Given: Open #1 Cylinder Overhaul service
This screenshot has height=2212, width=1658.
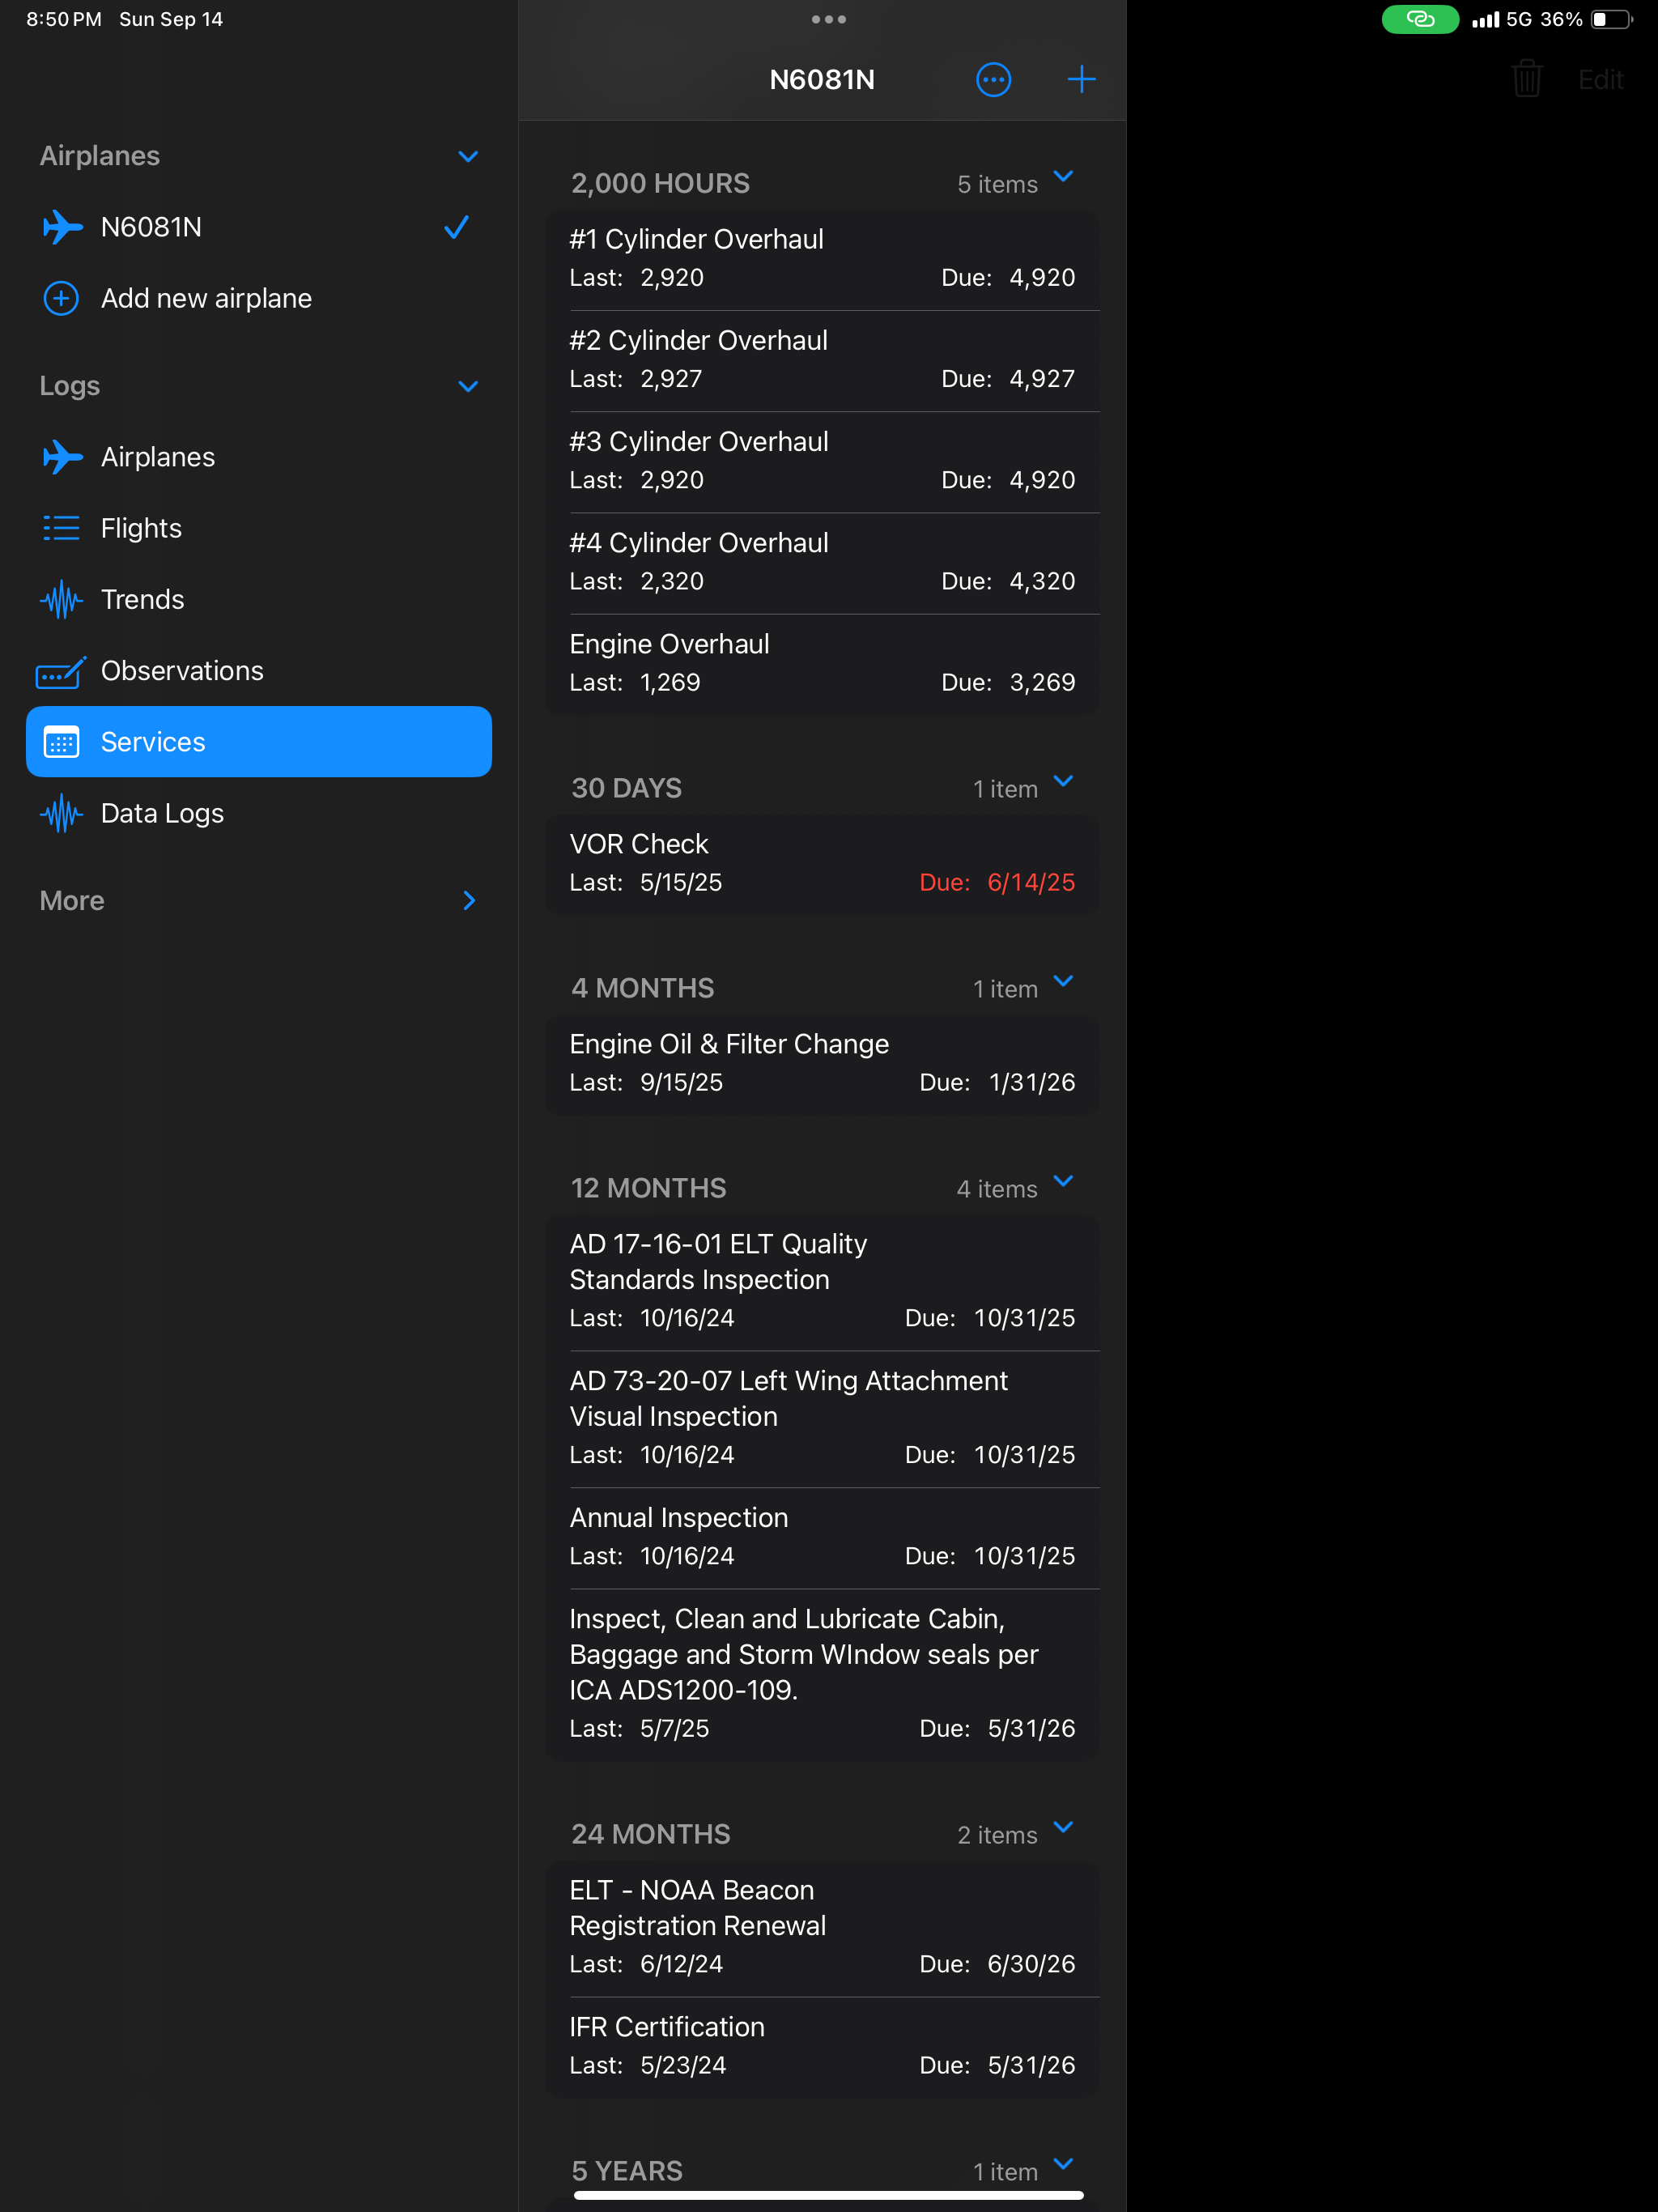Looking at the screenshot, I should (822, 259).
